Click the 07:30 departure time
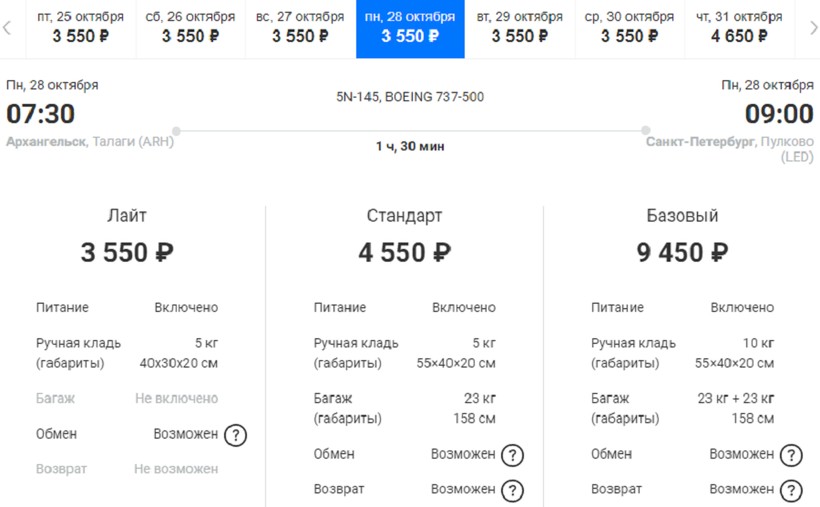Image resolution: width=820 pixels, height=507 pixels. pos(41,114)
